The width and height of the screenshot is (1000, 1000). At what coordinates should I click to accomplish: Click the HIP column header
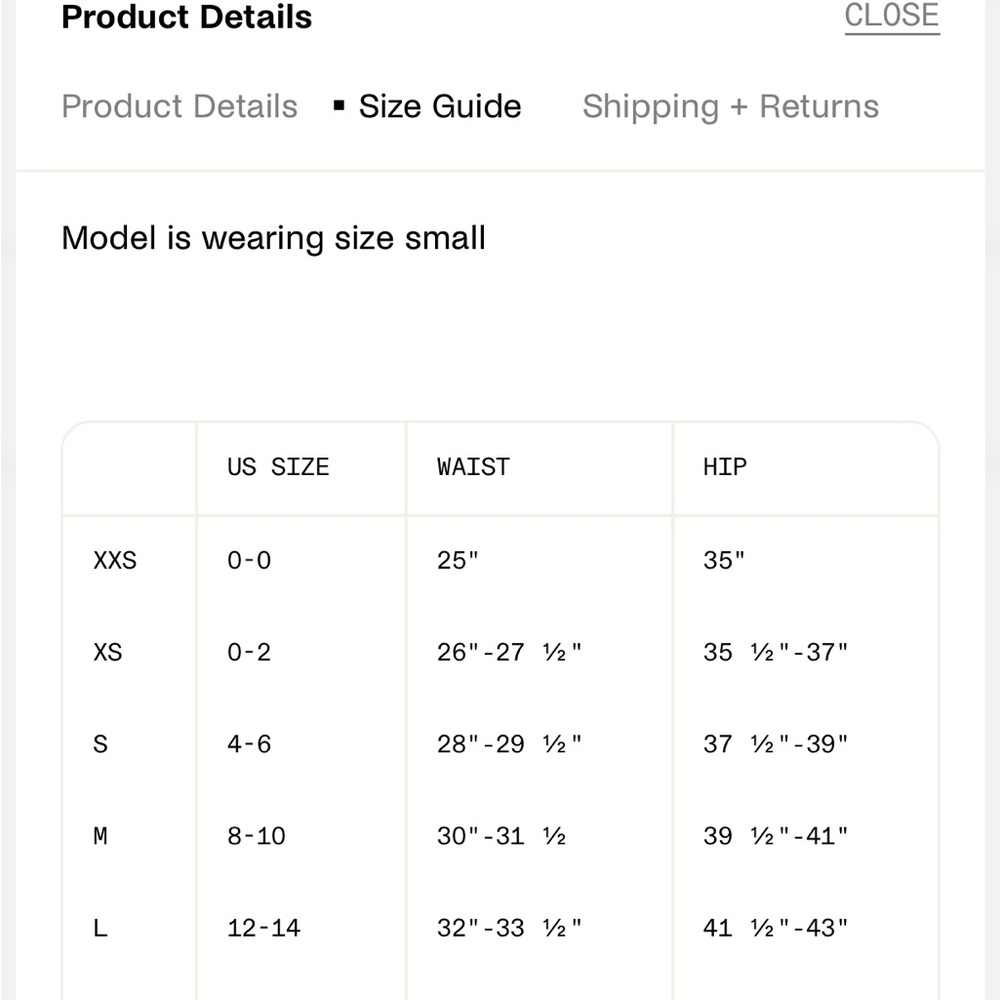(724, 467)
